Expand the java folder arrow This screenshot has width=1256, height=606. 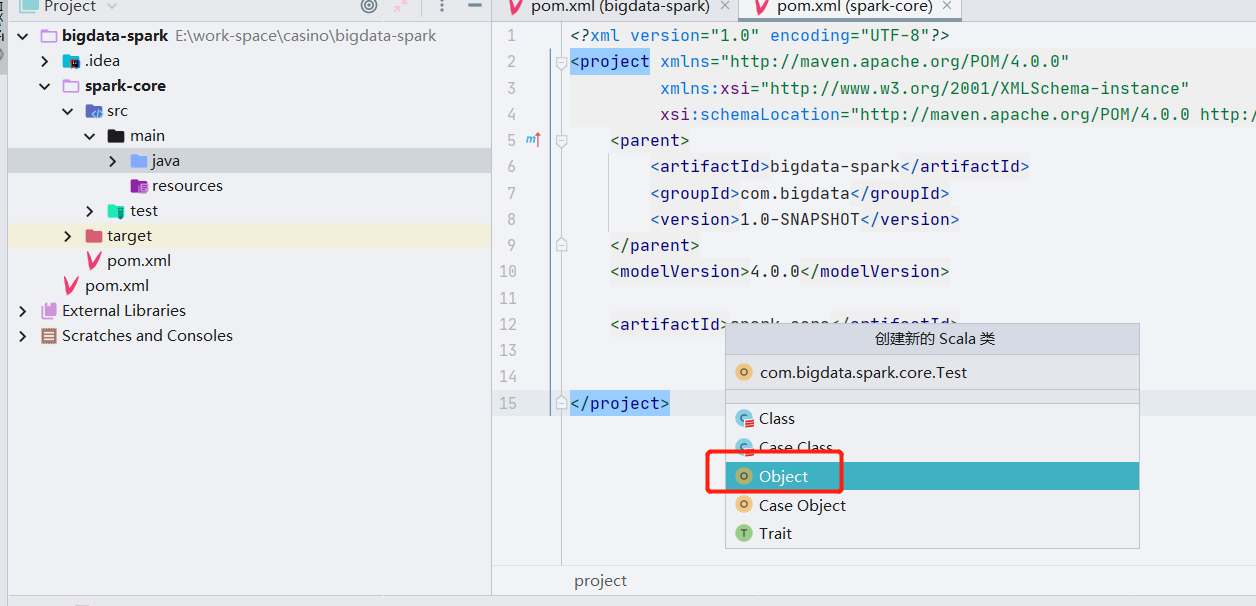coord(113,161)
